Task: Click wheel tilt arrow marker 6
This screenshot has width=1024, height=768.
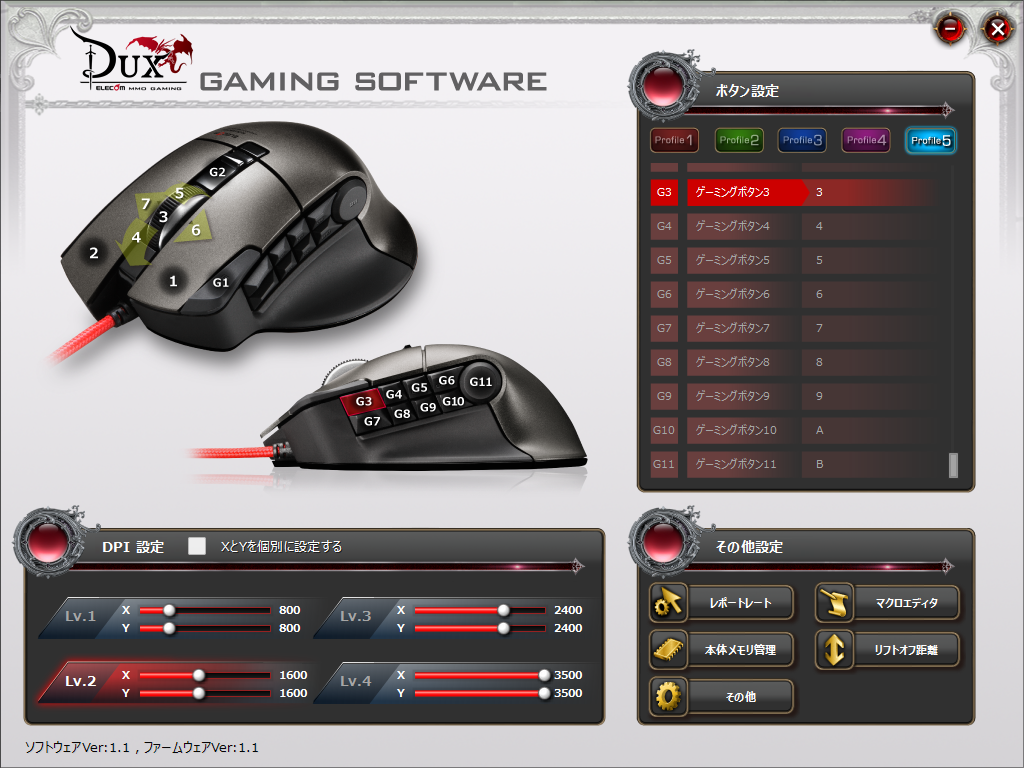Action: 195,229
